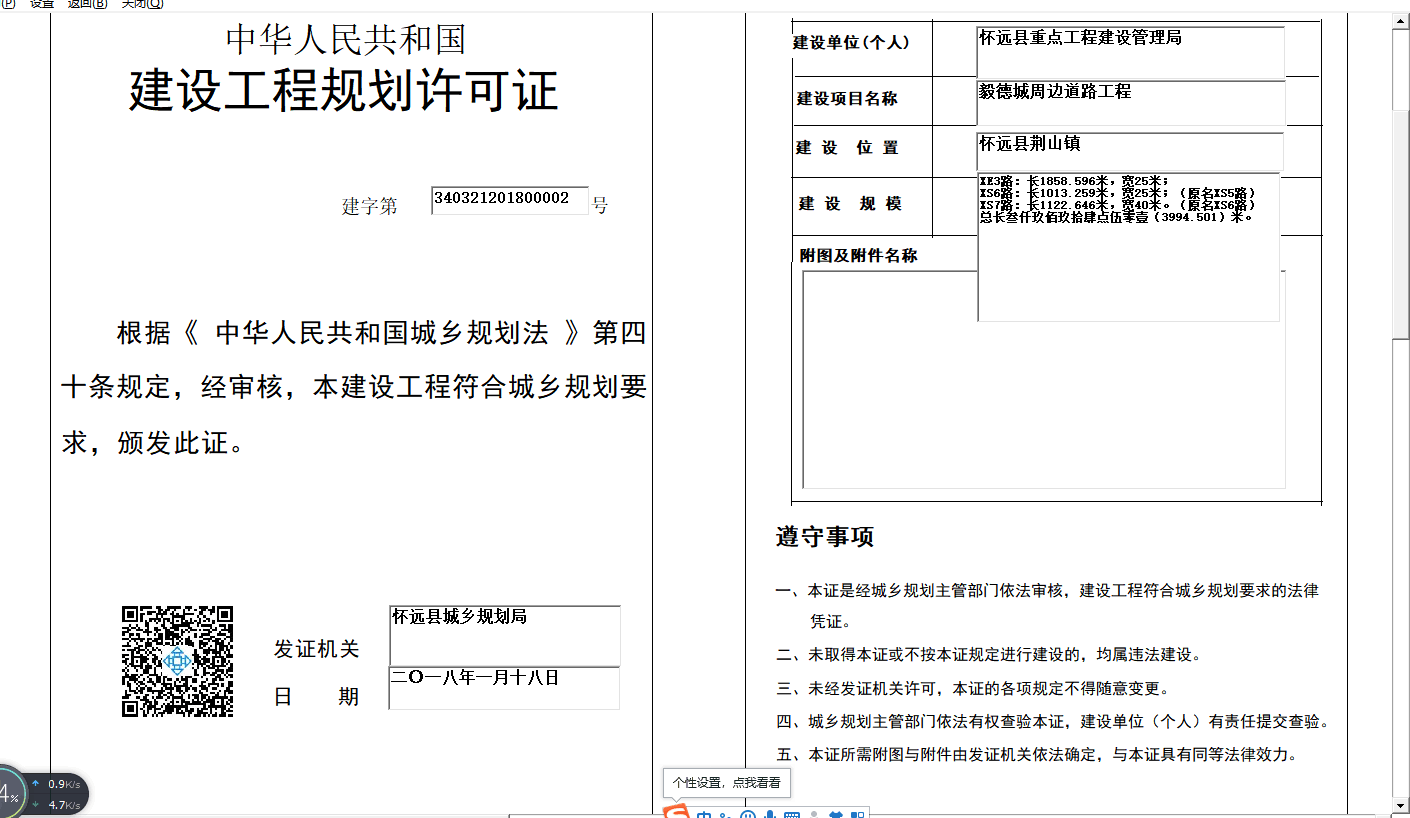Click the 遵守事项 heading
Image resolution: width=1410 pixels, height=818 pixels.
[825, 537]
